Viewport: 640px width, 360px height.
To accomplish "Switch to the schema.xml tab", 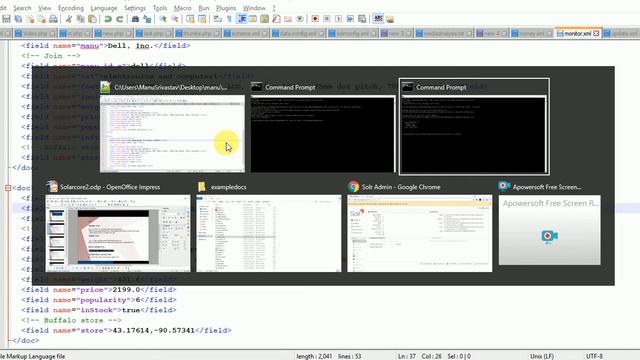I will (245, 33).
